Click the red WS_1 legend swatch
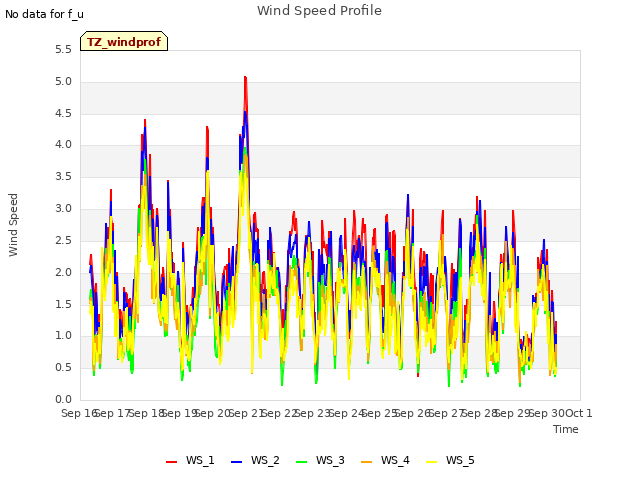Image resolution: width=640 pixels, height=480 pixels. tap(171, 462)
